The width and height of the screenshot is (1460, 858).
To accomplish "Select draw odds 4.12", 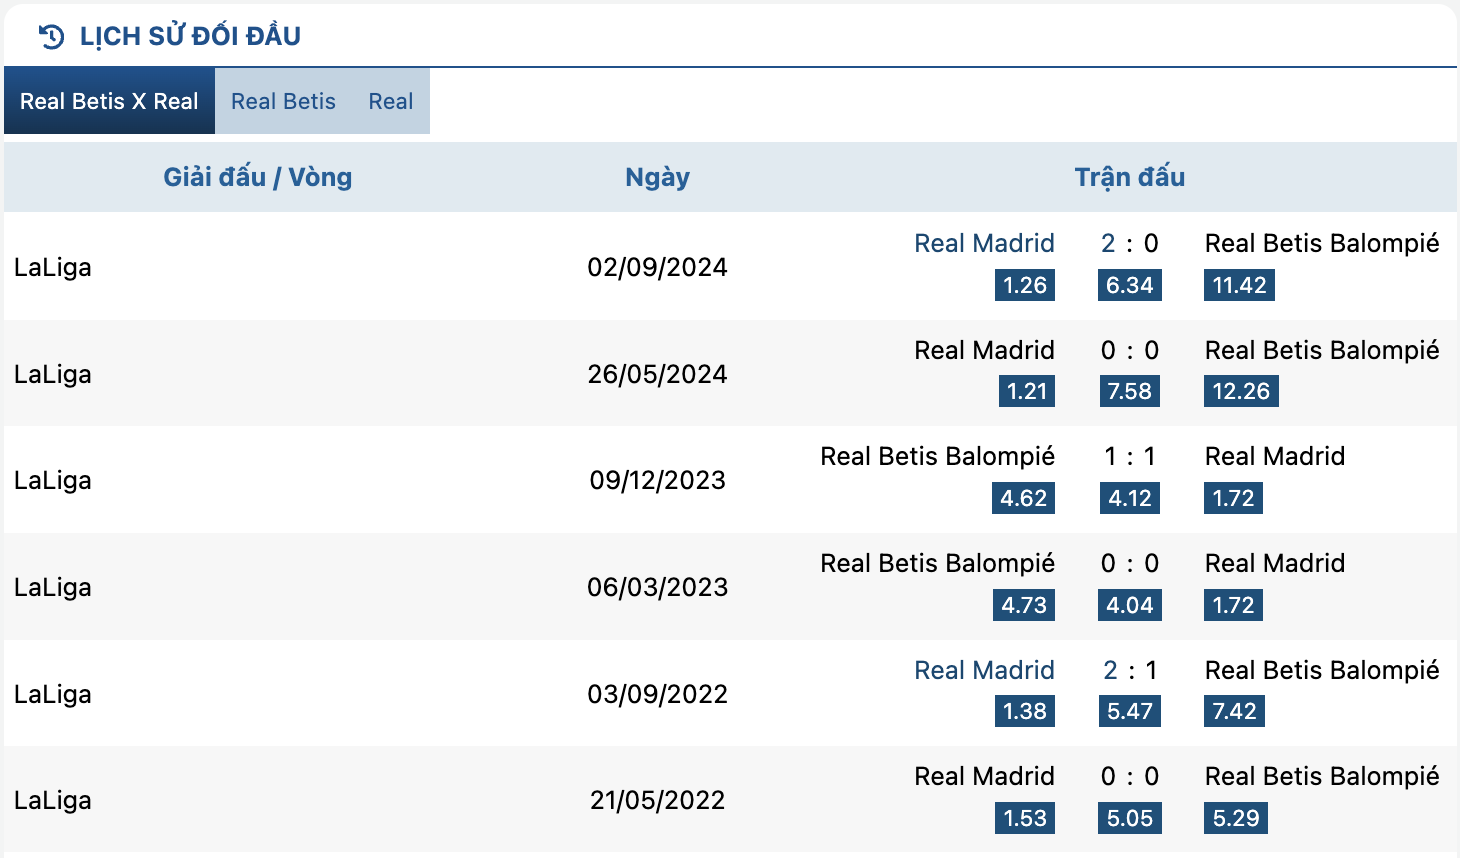I will (x=1130, y=498).
